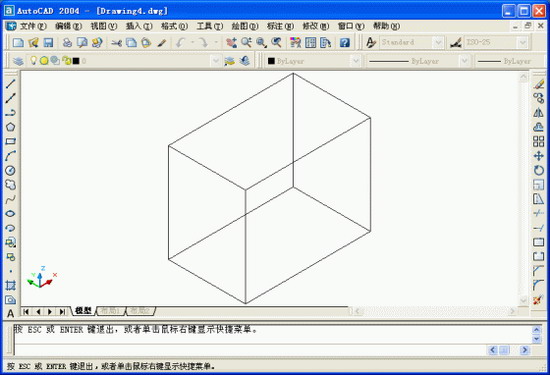The height and width of the screenshot is (375, 550).
Task: Select the Ellipse tool
Action: tap(11, 214)
